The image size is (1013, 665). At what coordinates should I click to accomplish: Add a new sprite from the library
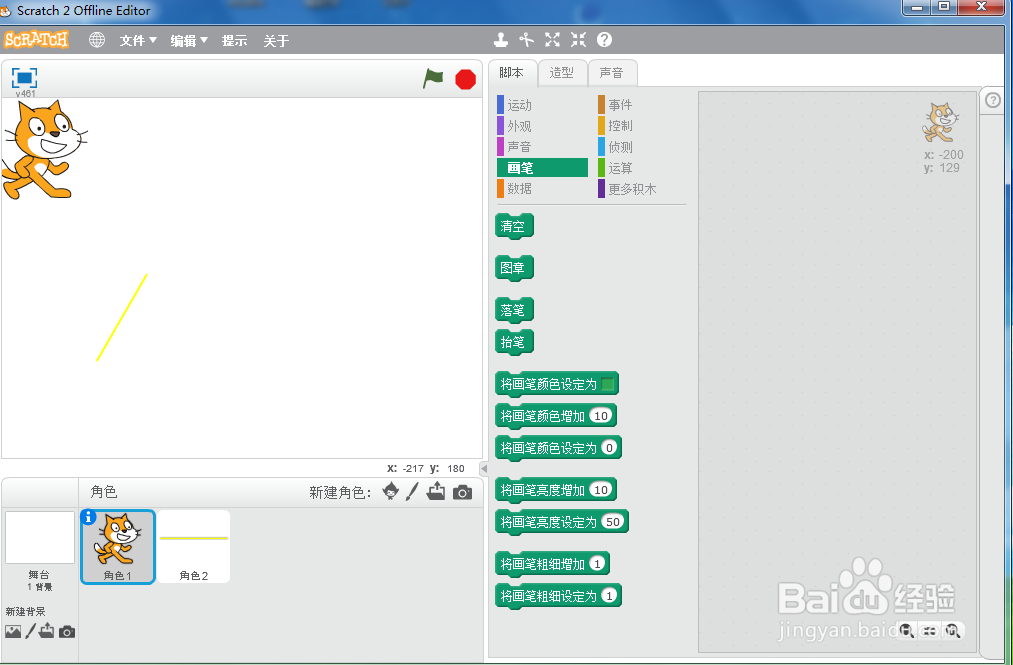click(389, 491)
